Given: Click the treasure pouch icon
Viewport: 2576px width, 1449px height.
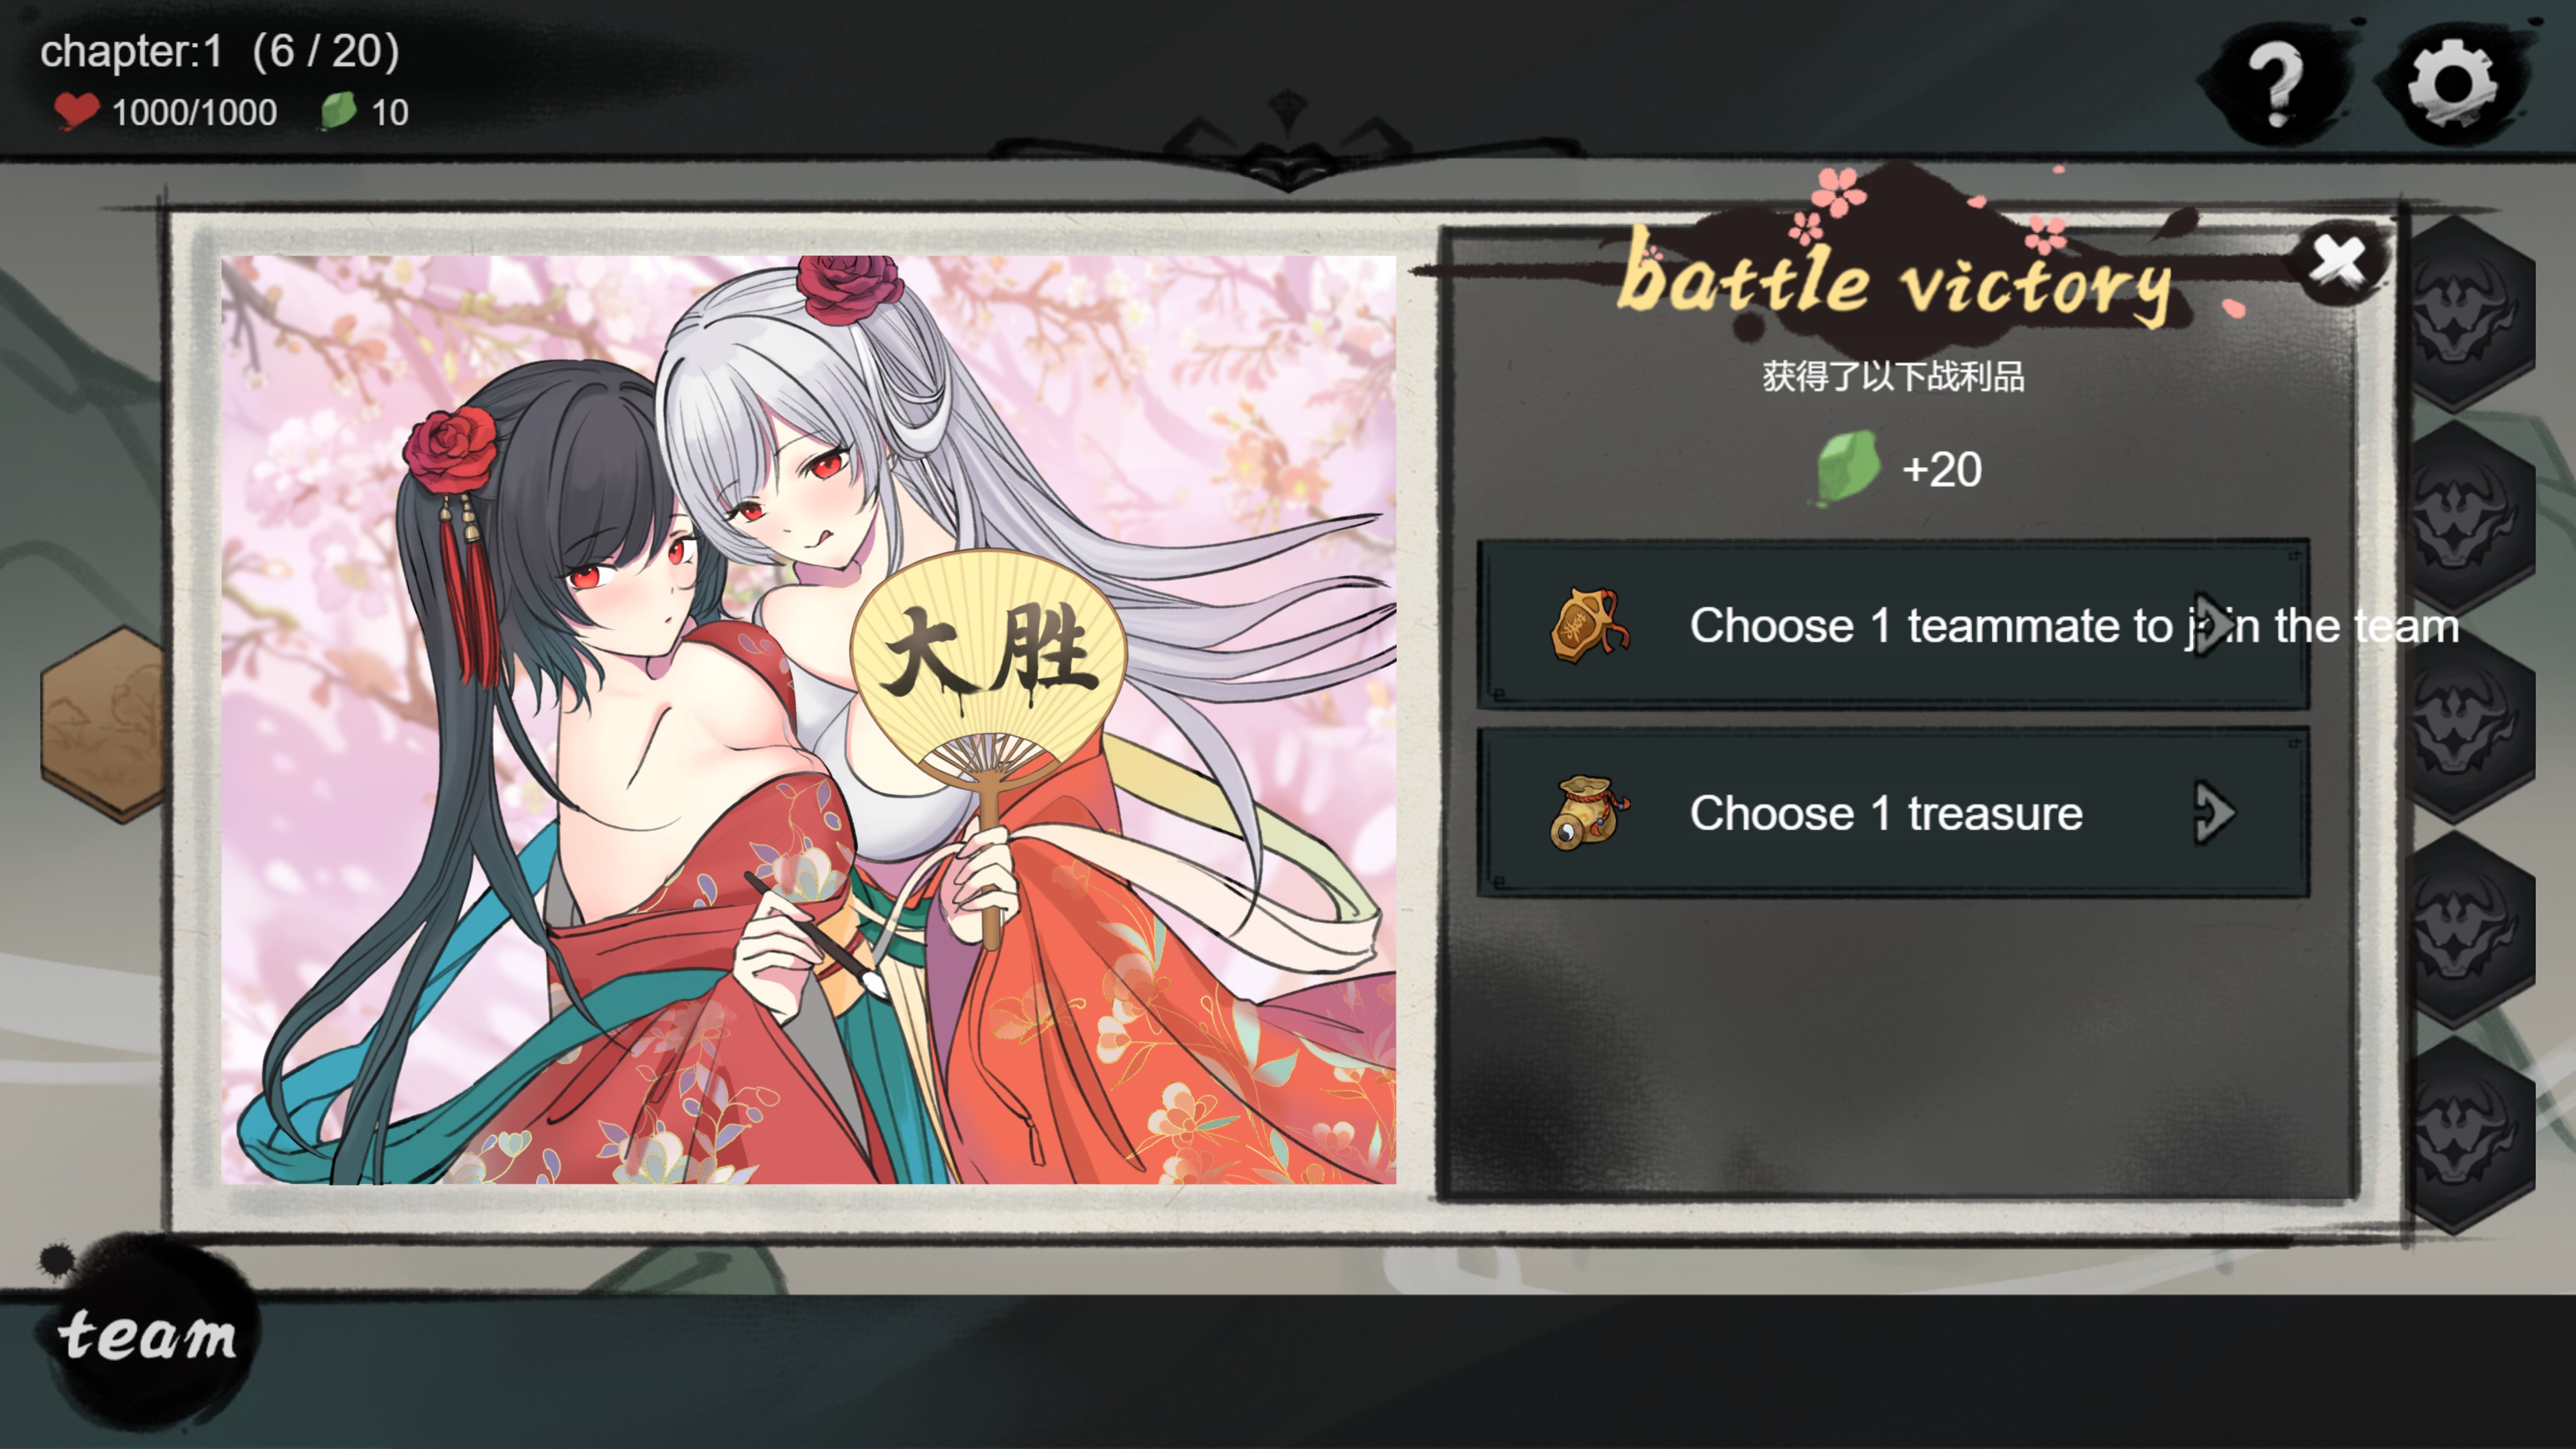Looking at the screenshot, I should coord(1587,813).
